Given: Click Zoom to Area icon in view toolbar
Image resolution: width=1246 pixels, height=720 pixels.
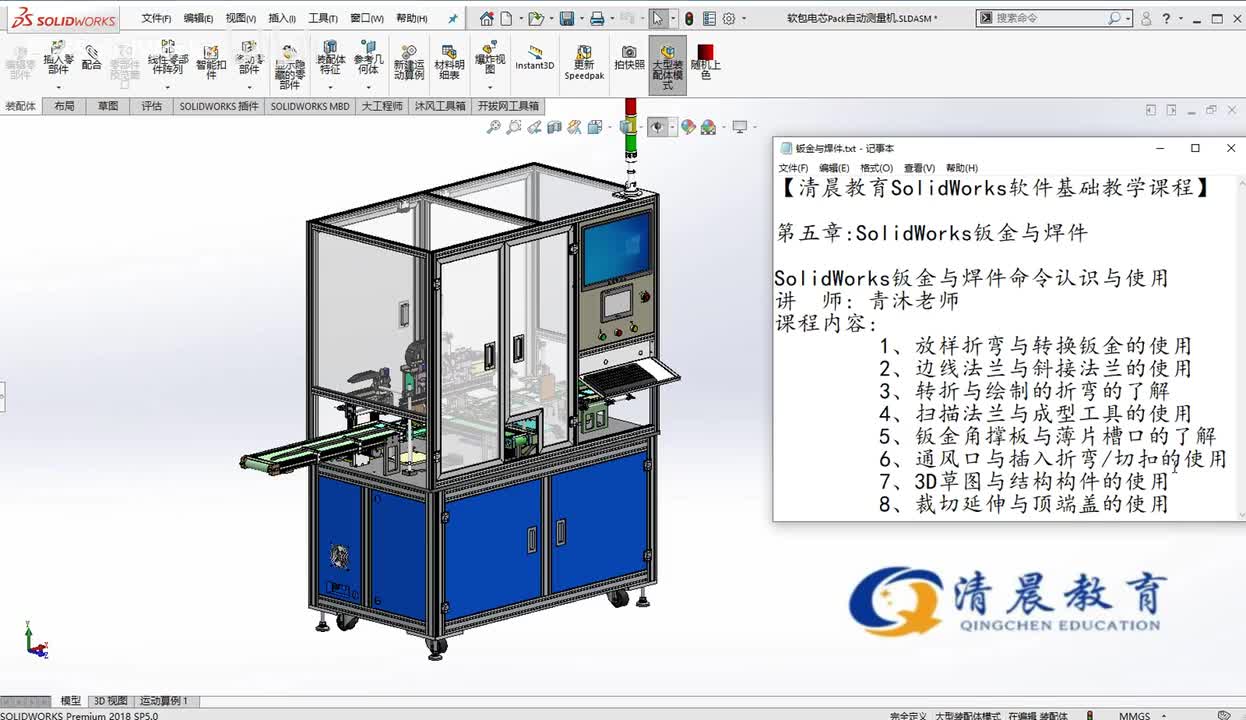Looking at the screenshot, I should point(514,127).
